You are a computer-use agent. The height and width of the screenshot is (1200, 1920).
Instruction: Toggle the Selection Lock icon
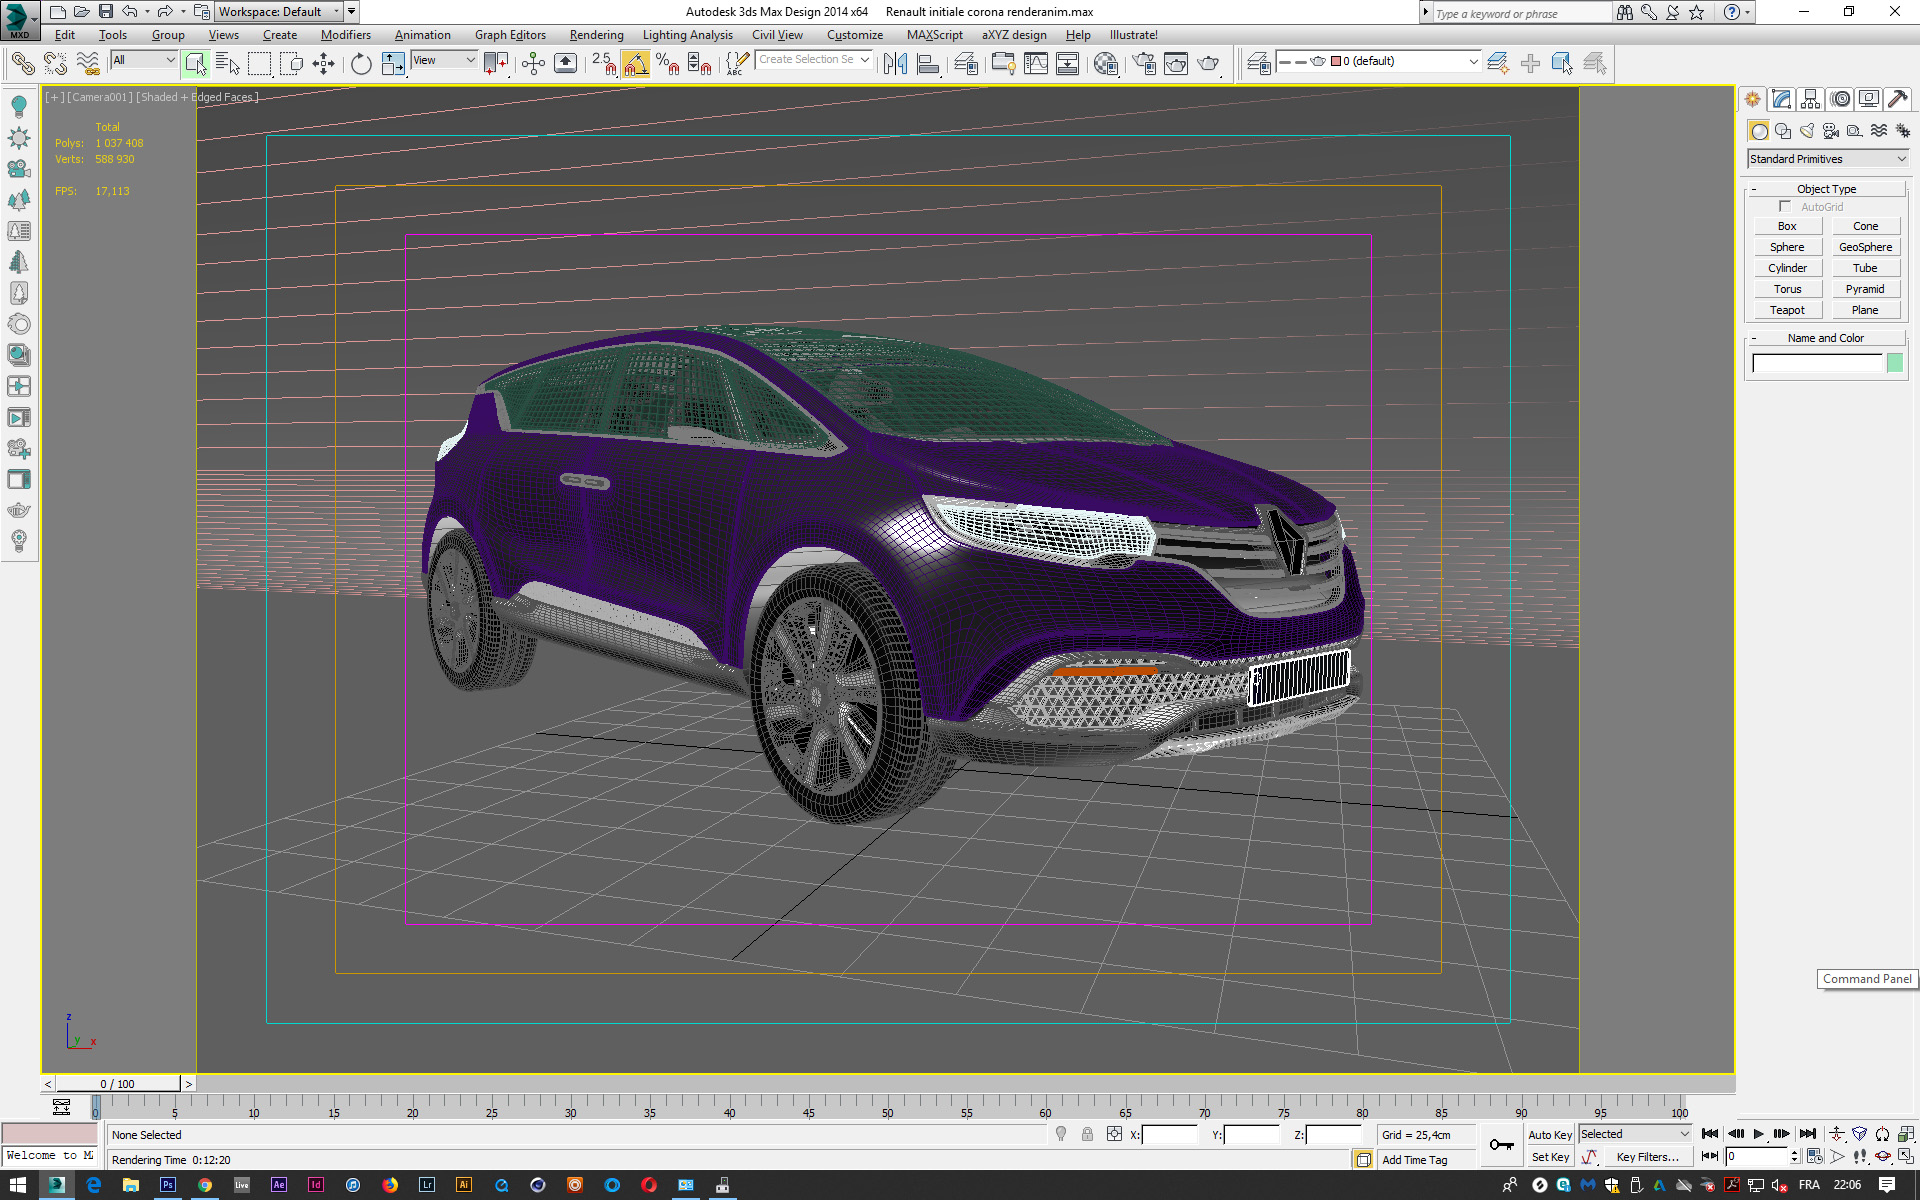pos(1087,1135)
